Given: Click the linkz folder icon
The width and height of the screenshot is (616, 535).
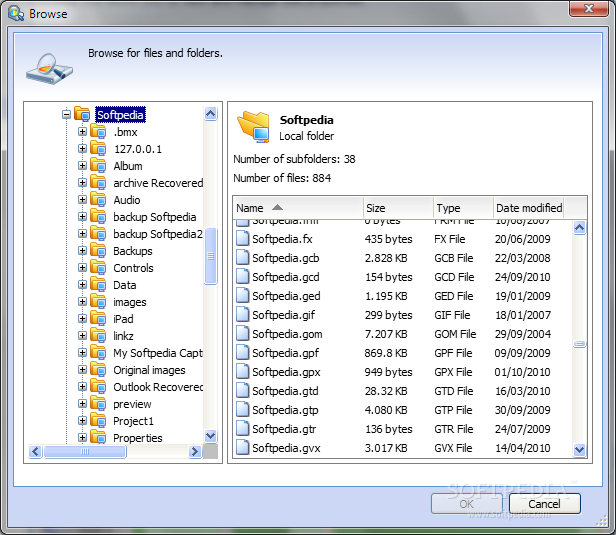Looking at the screenshot, I should pyautogui.click(x=98, y=335).
